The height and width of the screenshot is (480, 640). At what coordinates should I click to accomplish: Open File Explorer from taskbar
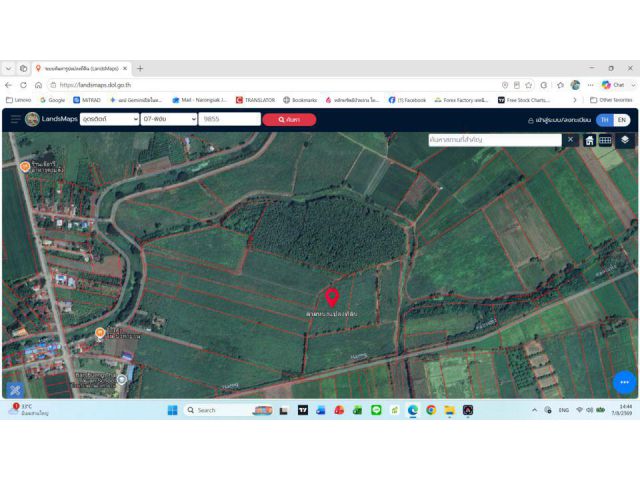coord(449,410)
